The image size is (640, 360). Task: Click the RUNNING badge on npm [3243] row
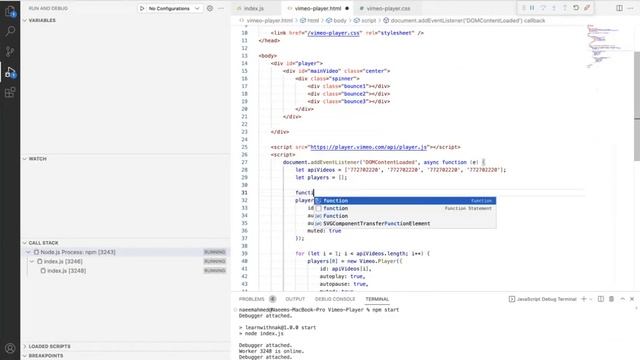[x=215, y=252]
